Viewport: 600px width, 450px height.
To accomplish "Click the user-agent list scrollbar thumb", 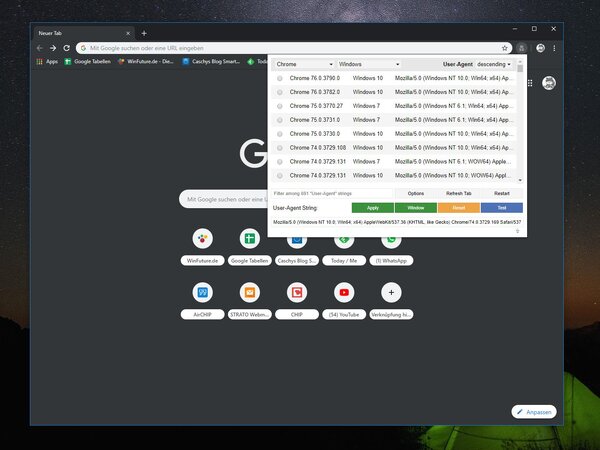I will coord(520,68).
